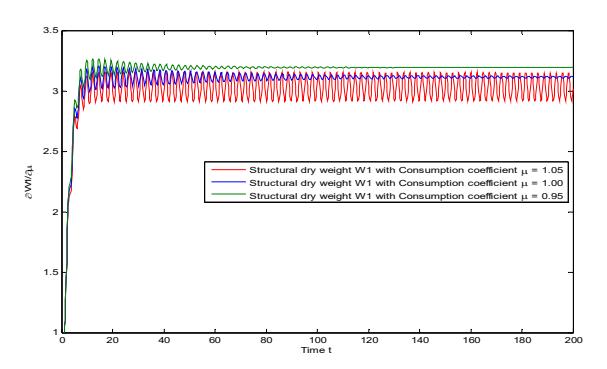
Task: Click x-axis tick label 100
Action: point(317,340)
